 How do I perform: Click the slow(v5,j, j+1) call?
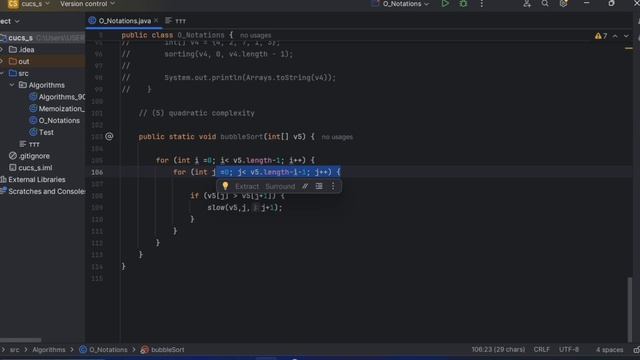coord(244,208)
